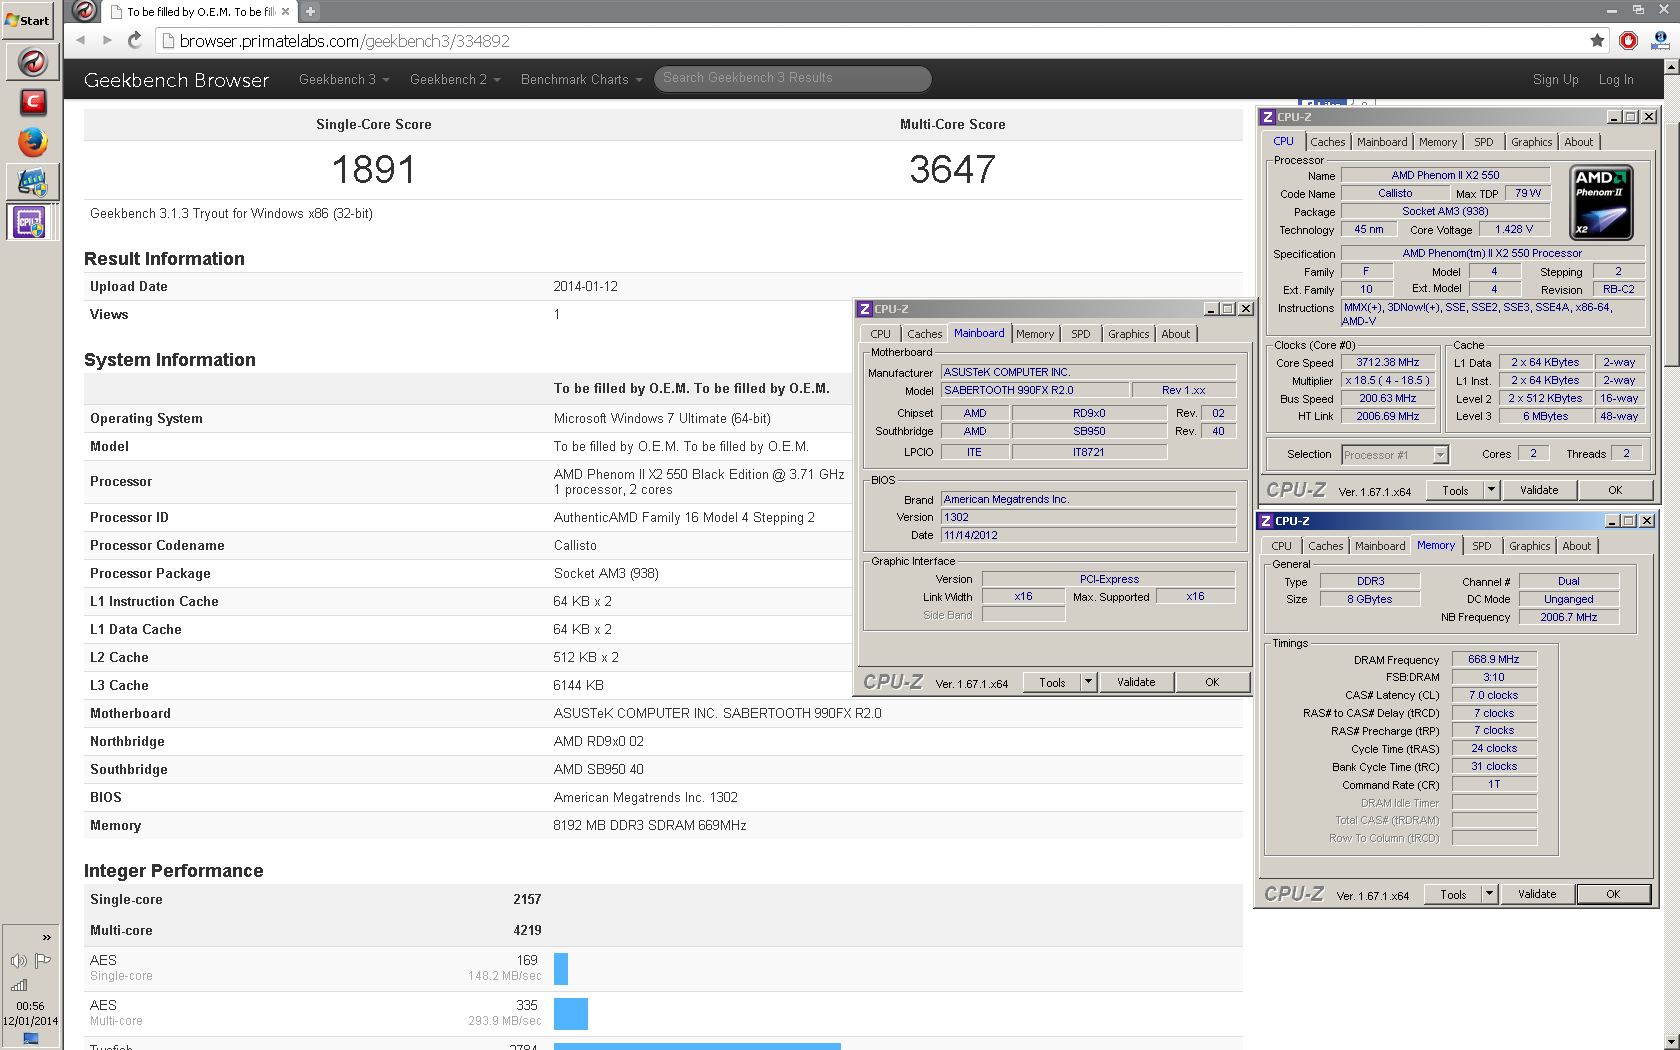Image resolution: width=1680 pixels, height=1050 pixels.
Task: Click the Z icon of the Mainboard CPU-Z window
Action: (x=865, y=309)
